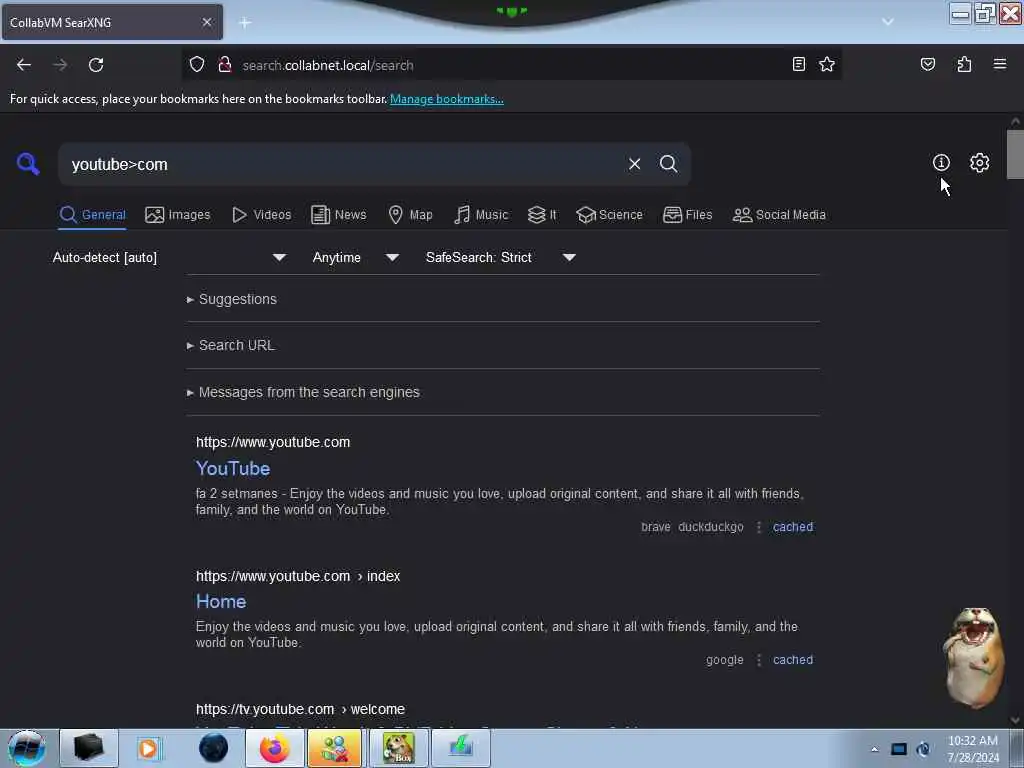Open Firefox application menu
The width and height of the screenshot is (1024, 768).
(x=999, y=64)
